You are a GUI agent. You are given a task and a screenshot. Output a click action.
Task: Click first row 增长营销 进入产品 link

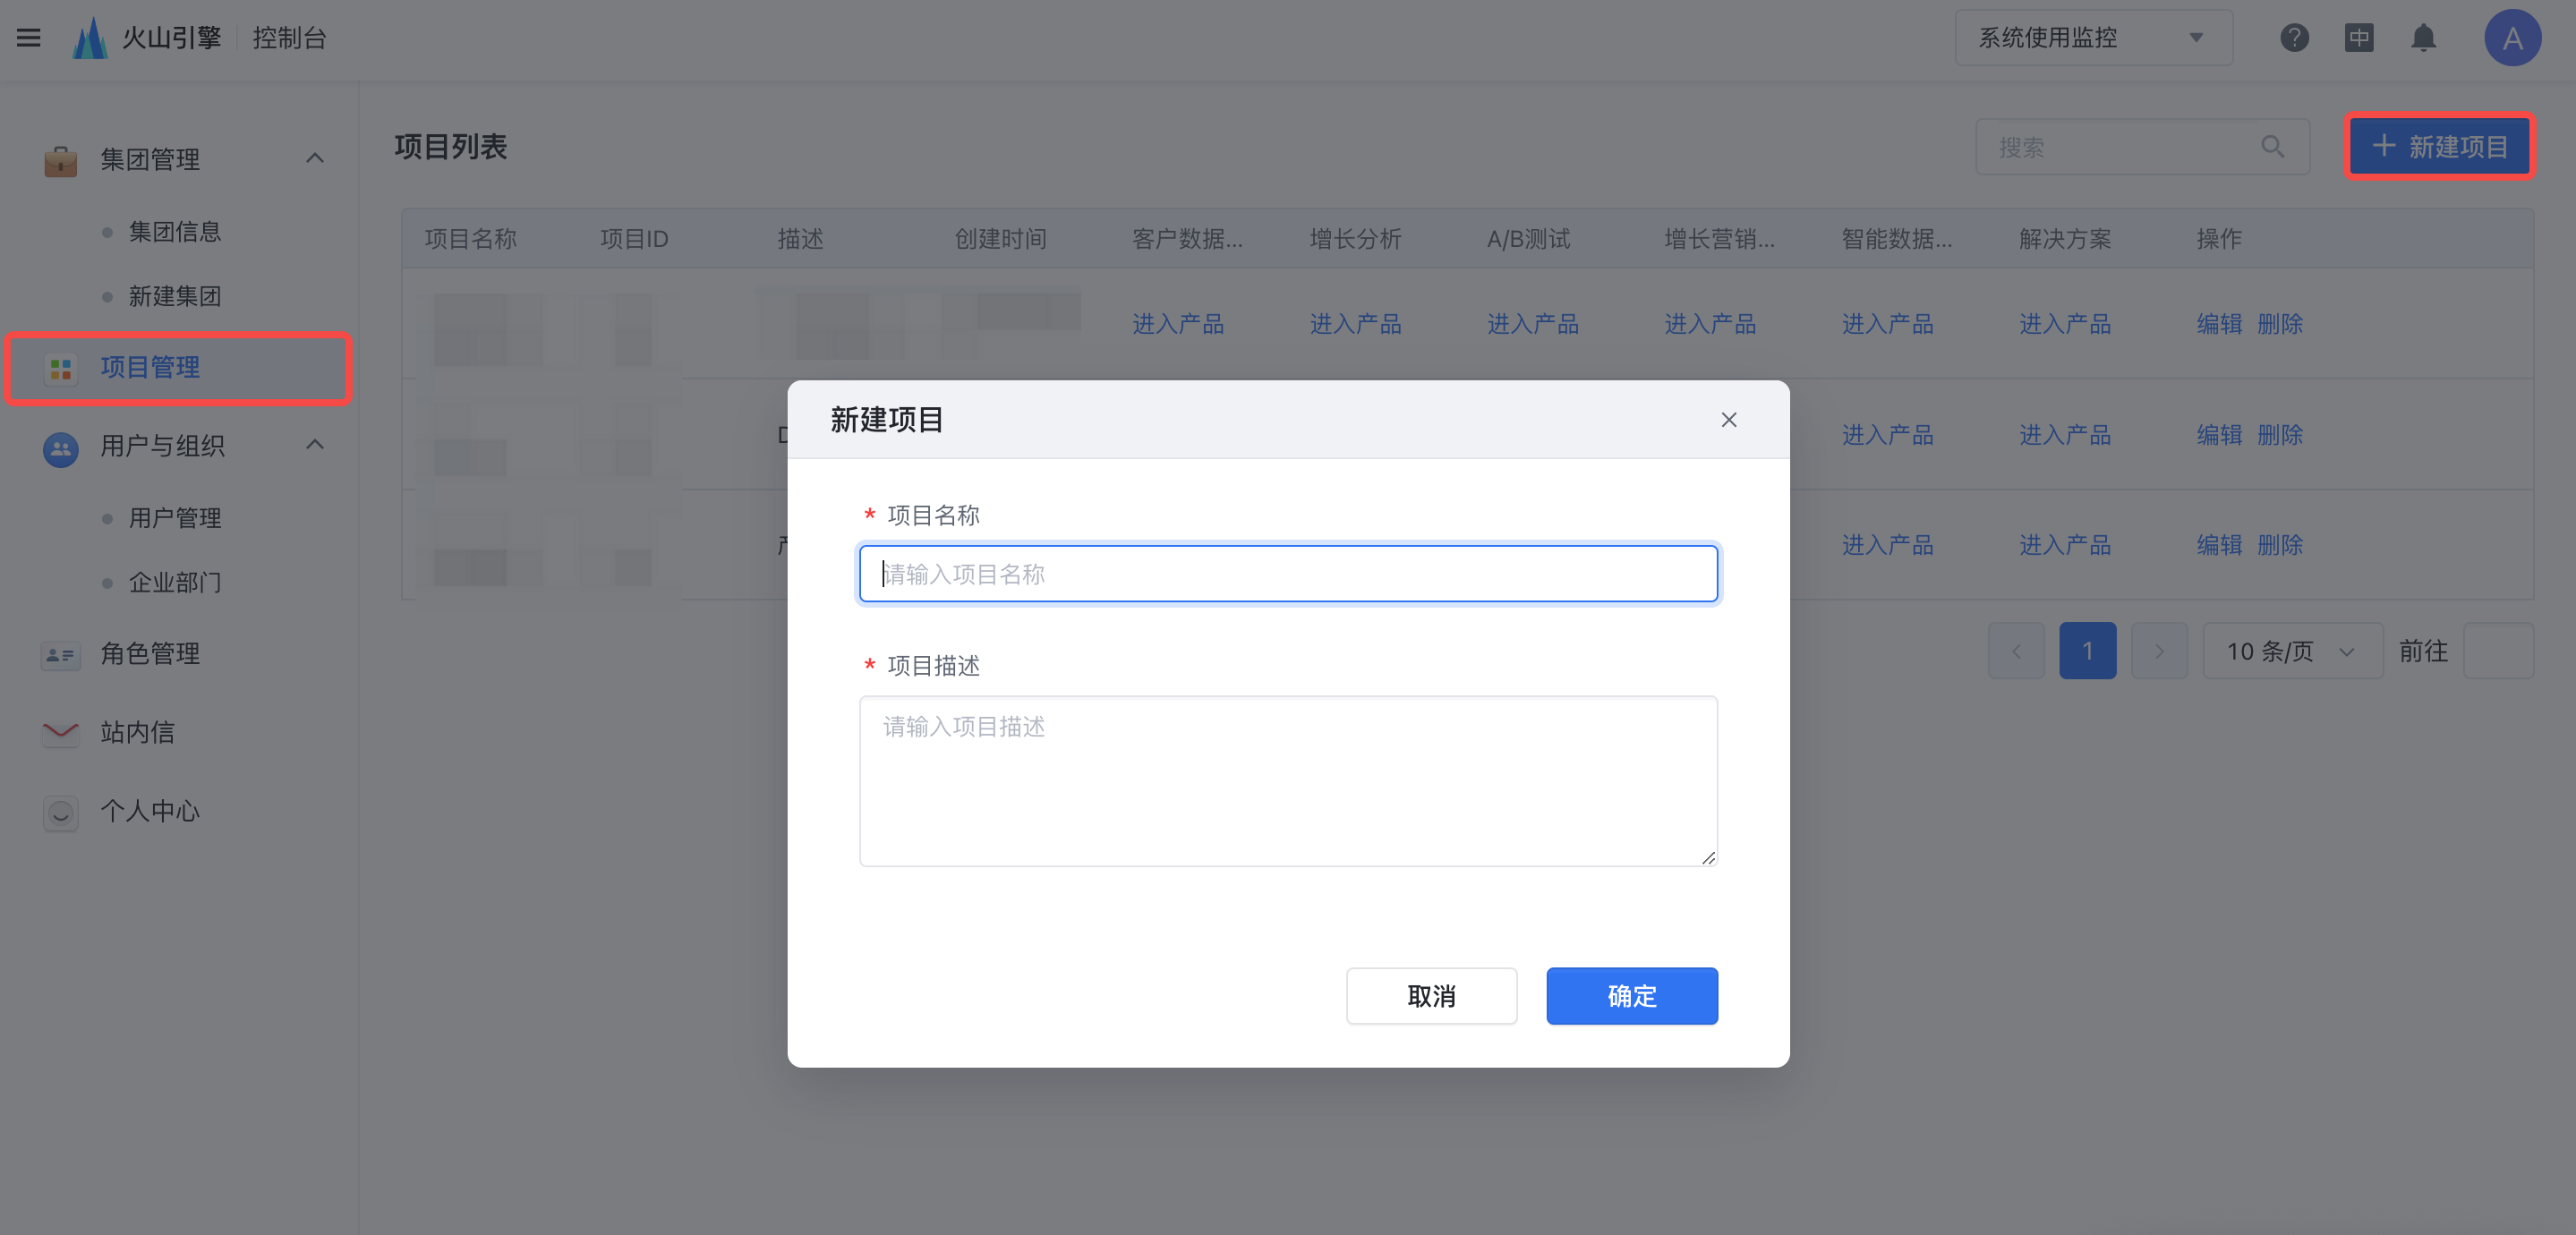click(x=1710, y=324)
